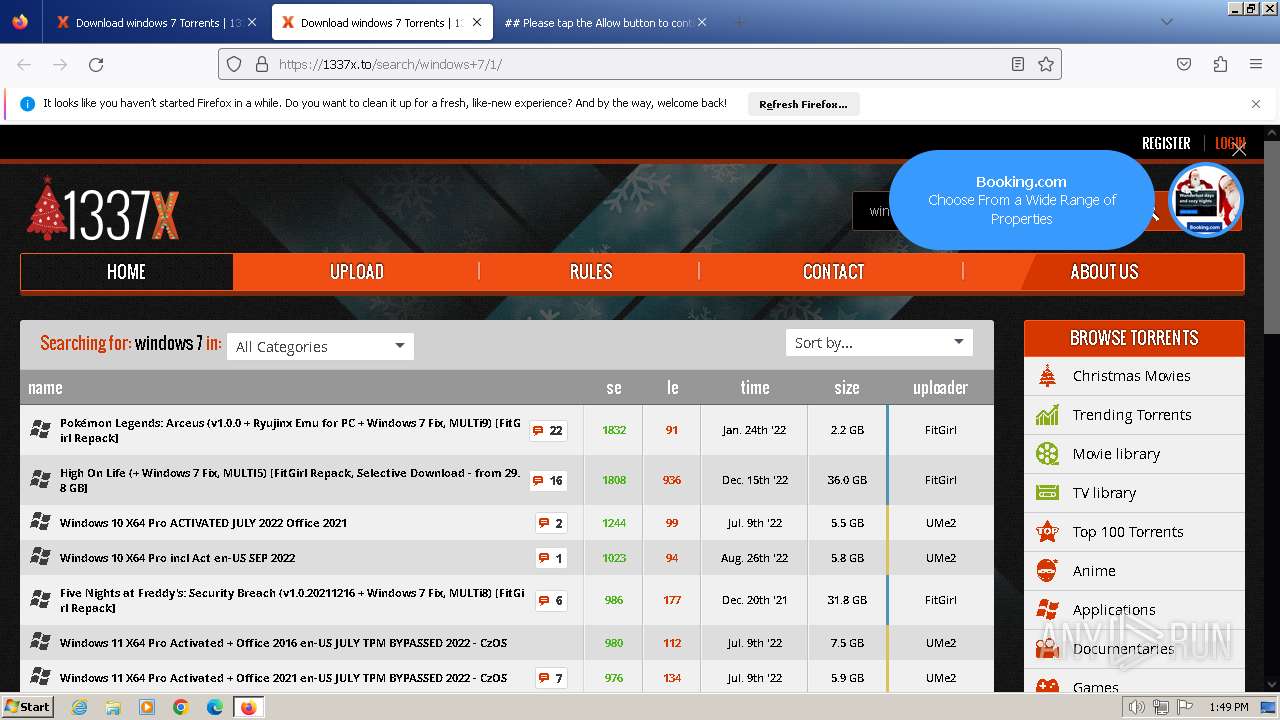Bookmark this page using the star icon
This screenshot has height=720, width=1280.
pos(1046,64)
